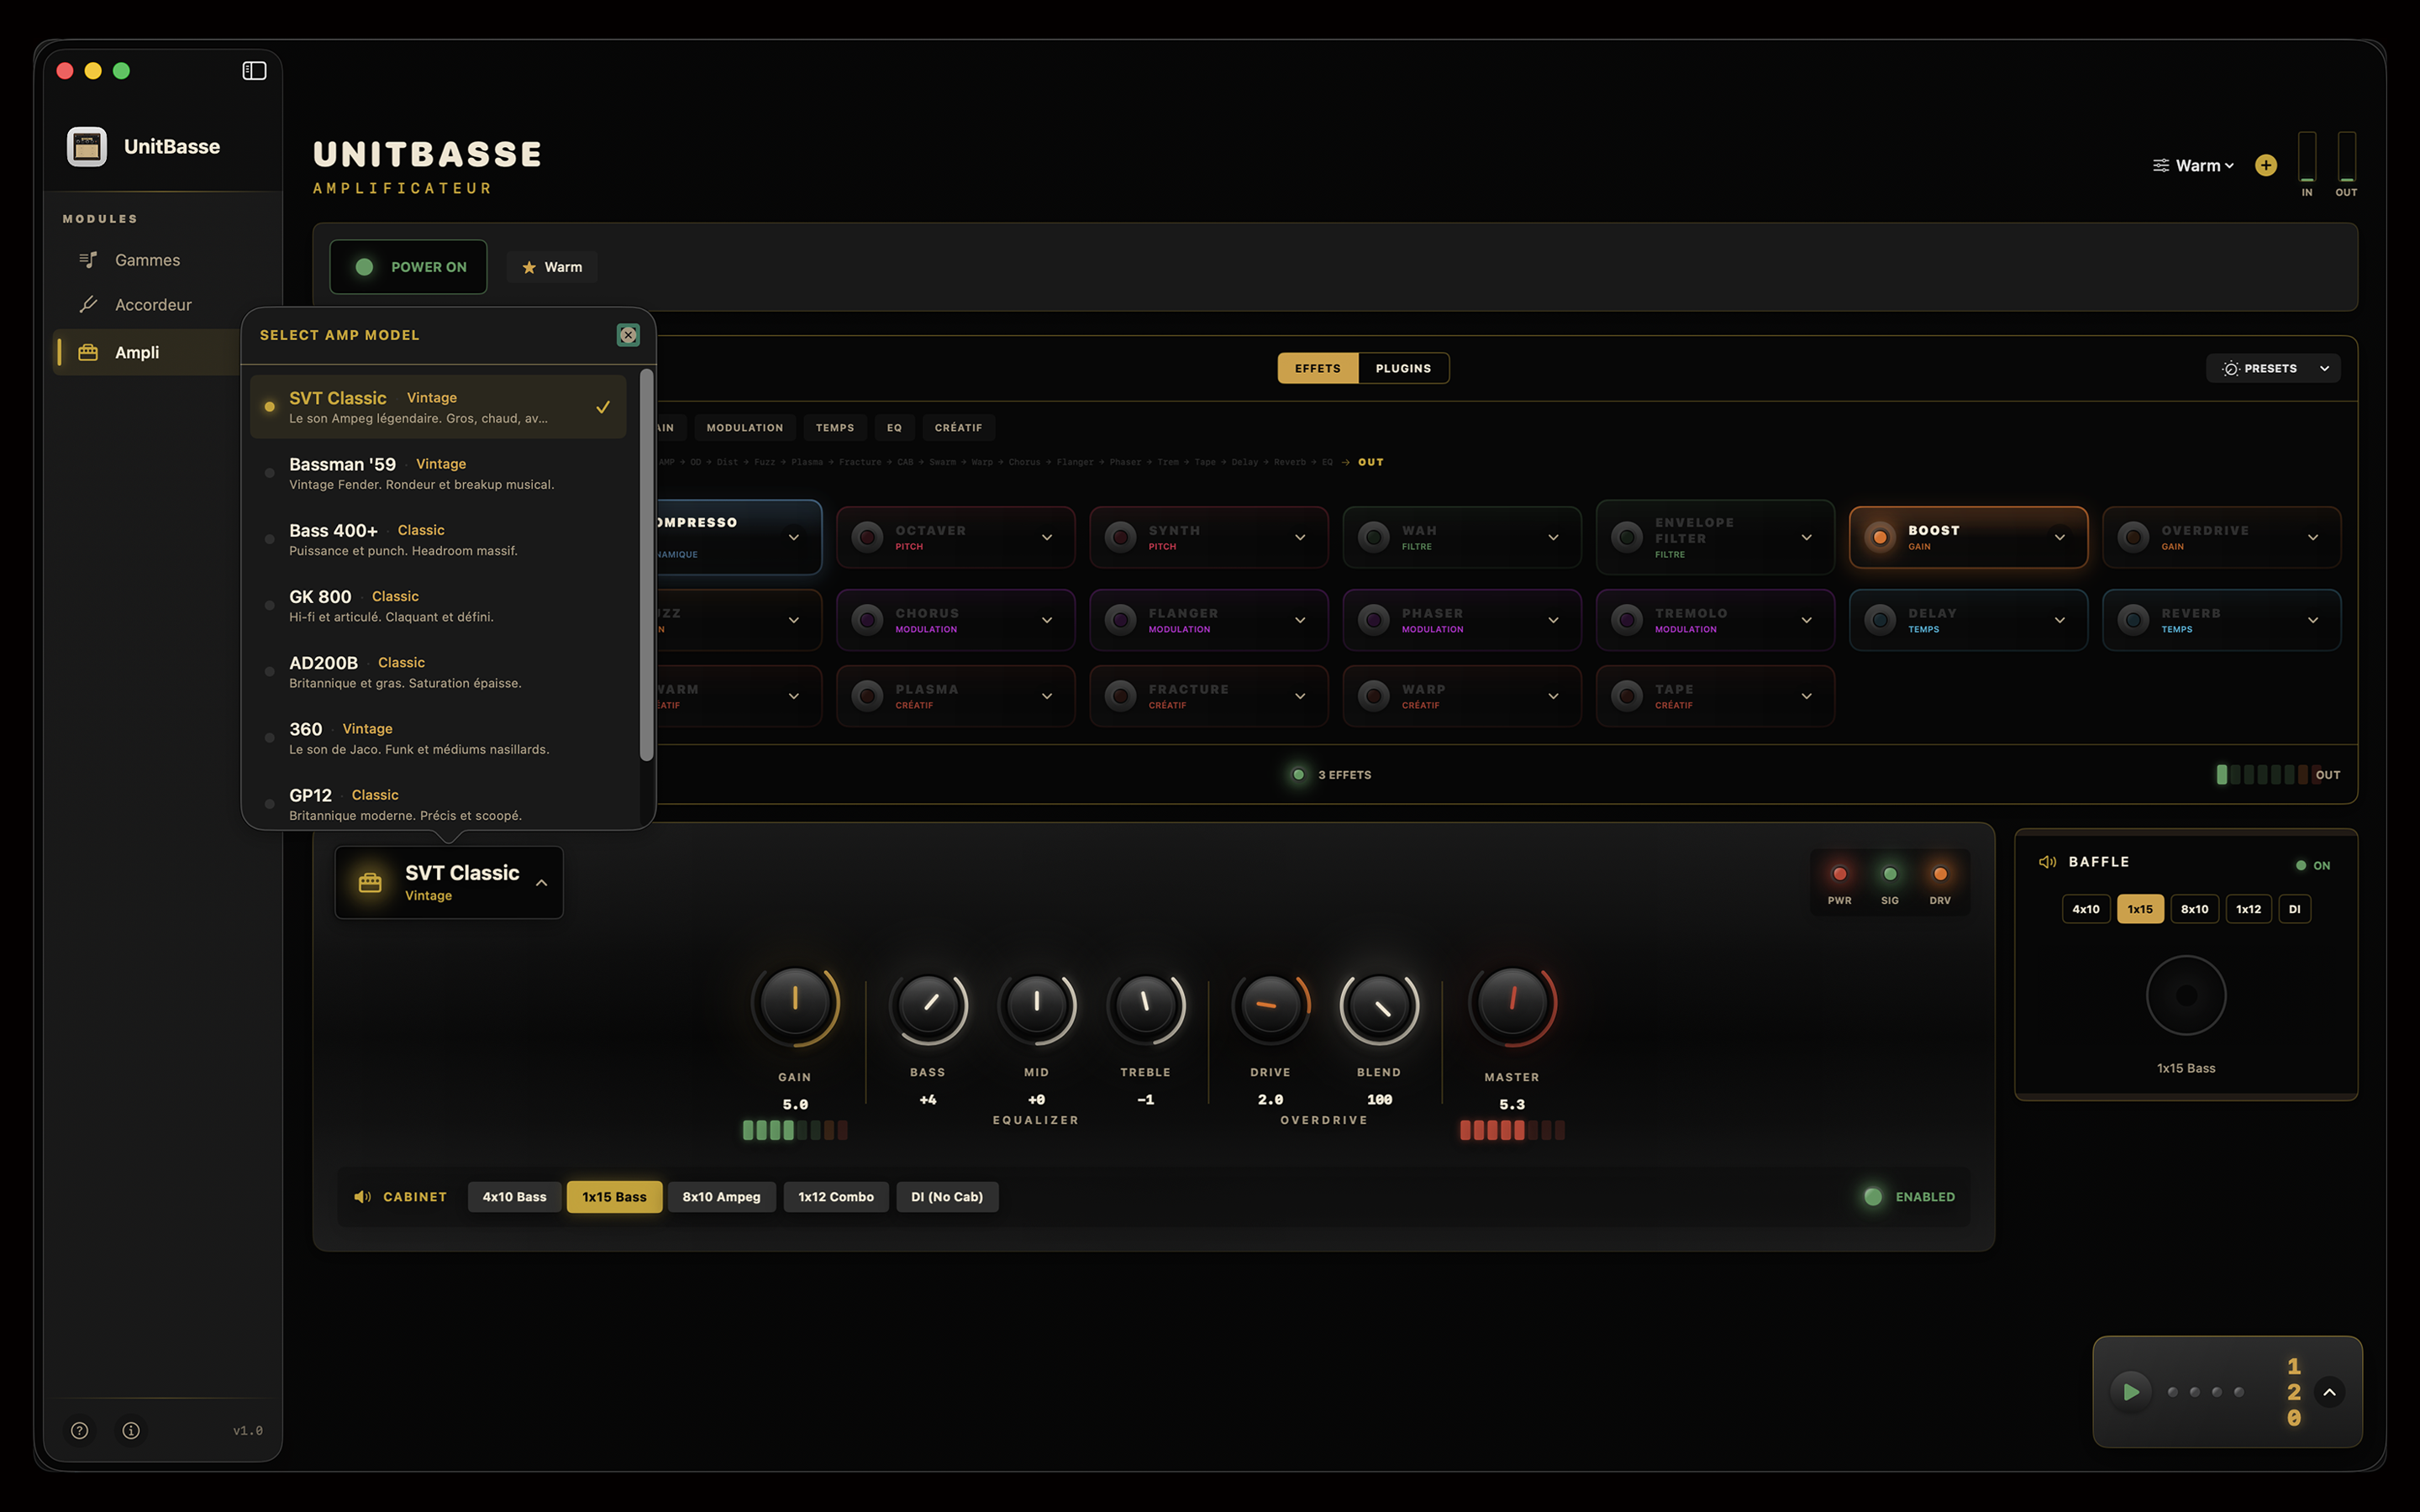Disable the cabinet ENABLED toggle
2420x1512 pixels.
point(1873,1197)
